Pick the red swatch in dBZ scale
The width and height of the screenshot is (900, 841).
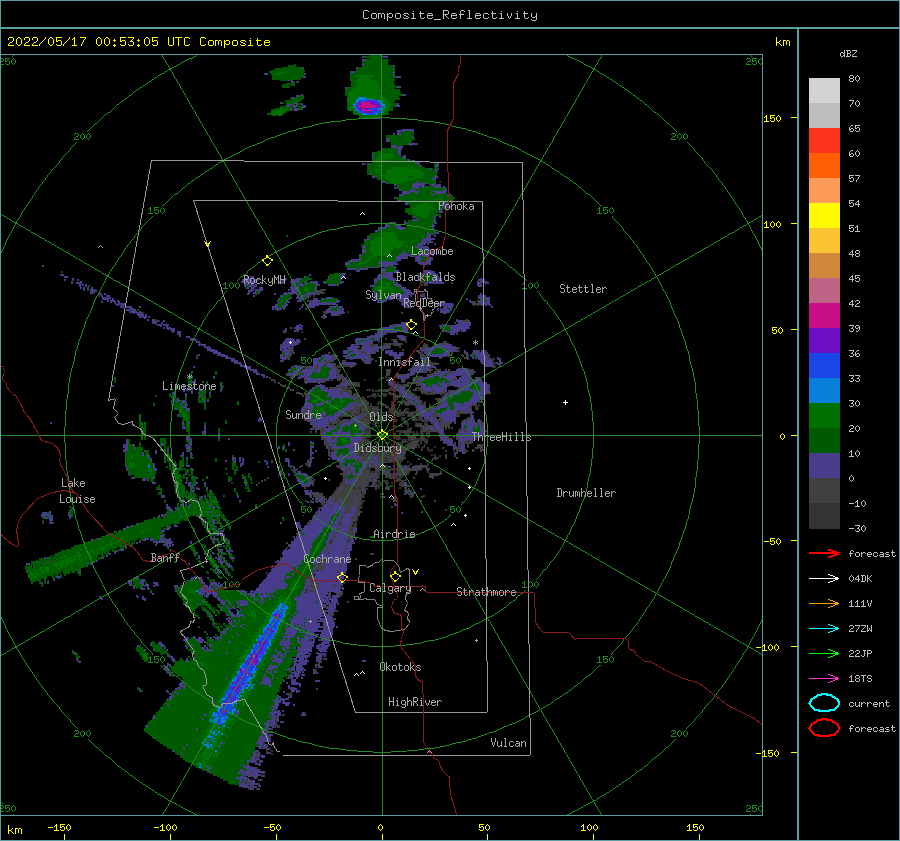pyautogui.click(x=824, y=141)
